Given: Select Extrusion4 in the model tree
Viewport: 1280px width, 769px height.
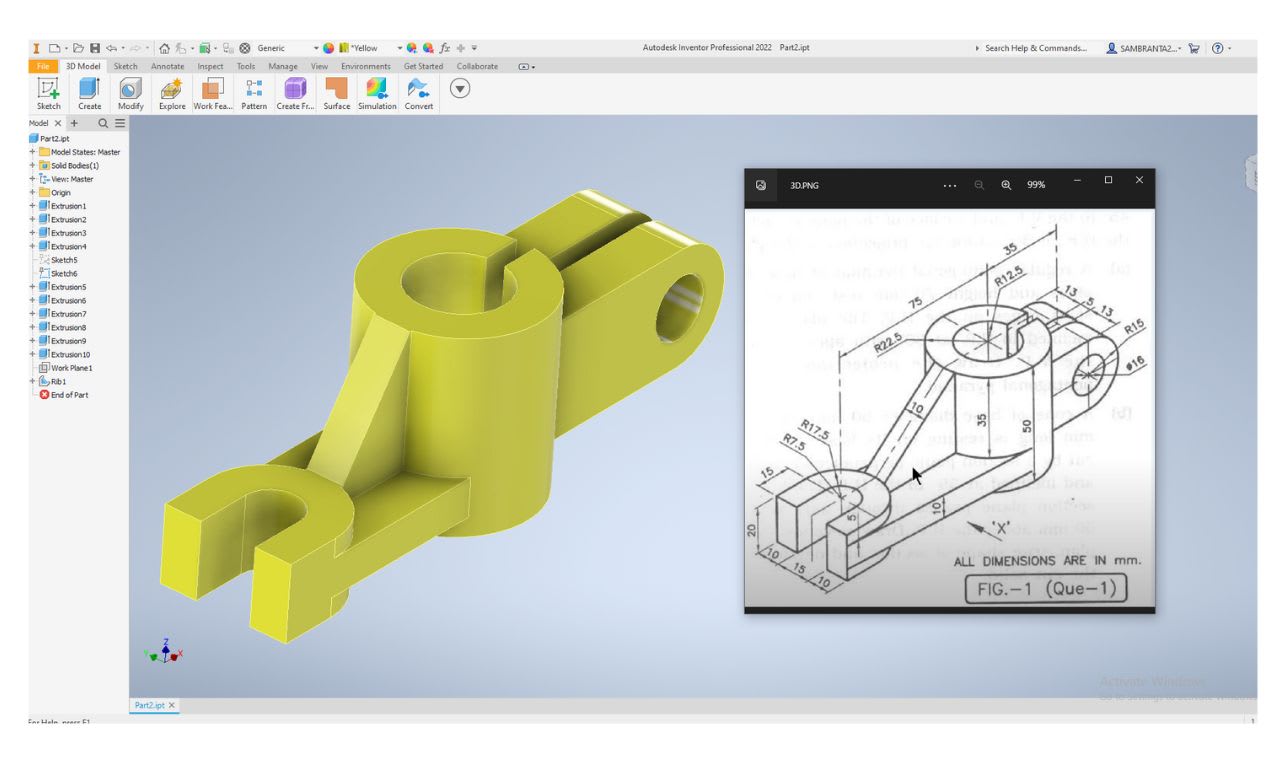Looking at the screenshot, I should point(68,246).
